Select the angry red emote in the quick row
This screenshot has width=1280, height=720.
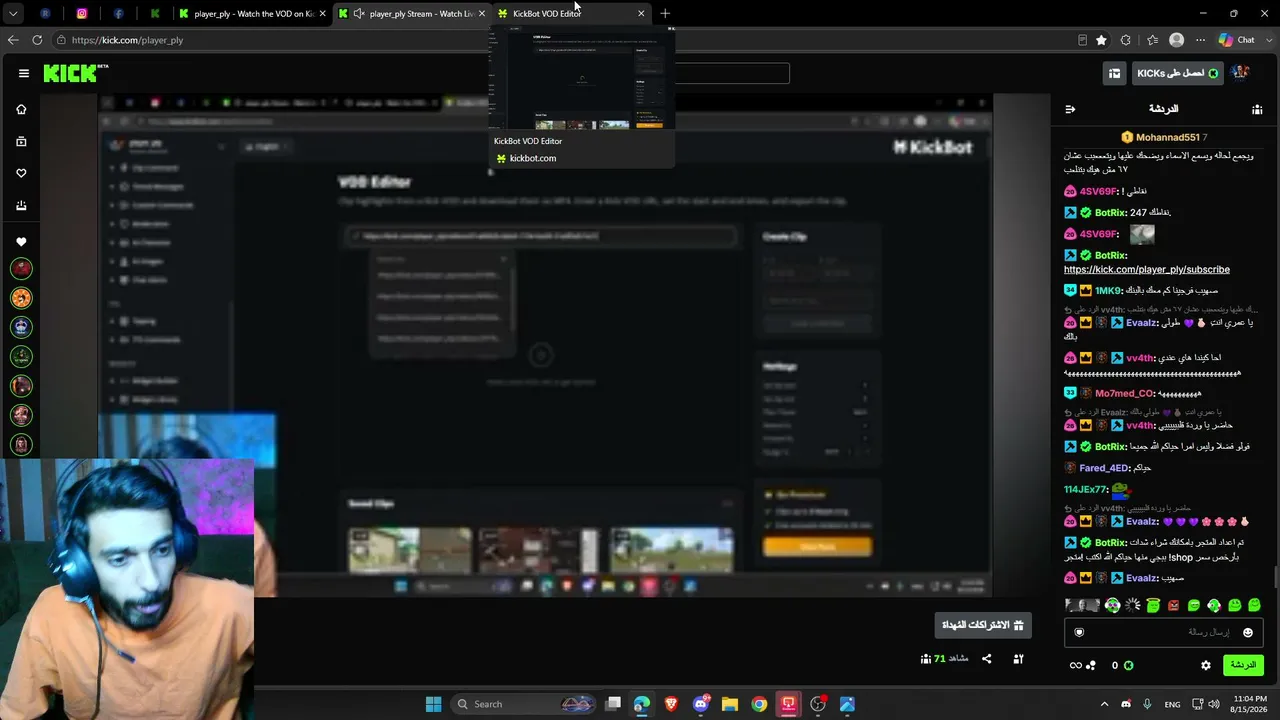[1173, 605]
